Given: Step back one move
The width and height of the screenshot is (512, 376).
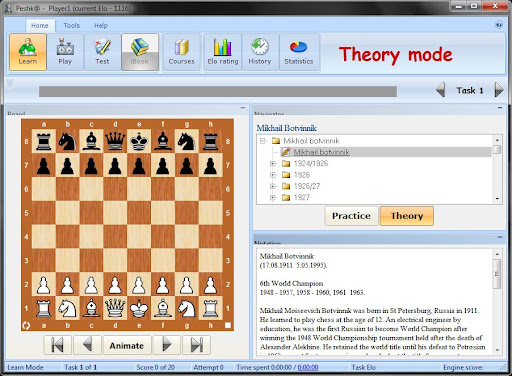Looking at the screenshot, I should tap(87, 345).
